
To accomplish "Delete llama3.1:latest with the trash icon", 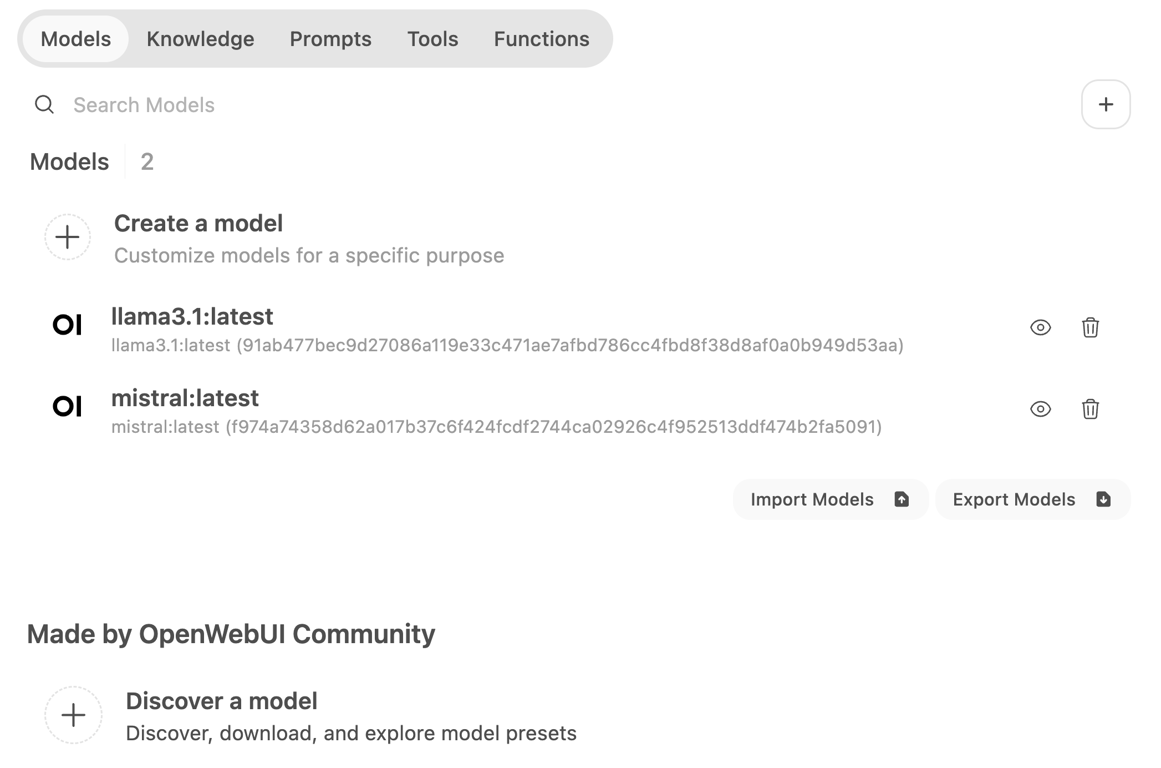I will pyautogui.click(x=1090, y=327).
